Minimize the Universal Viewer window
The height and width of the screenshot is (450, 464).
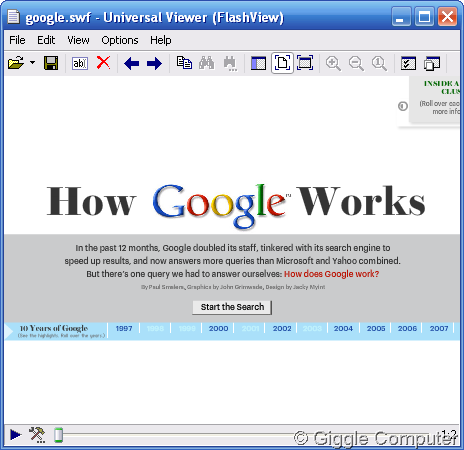pyautogui.click(x=401, y=17)
